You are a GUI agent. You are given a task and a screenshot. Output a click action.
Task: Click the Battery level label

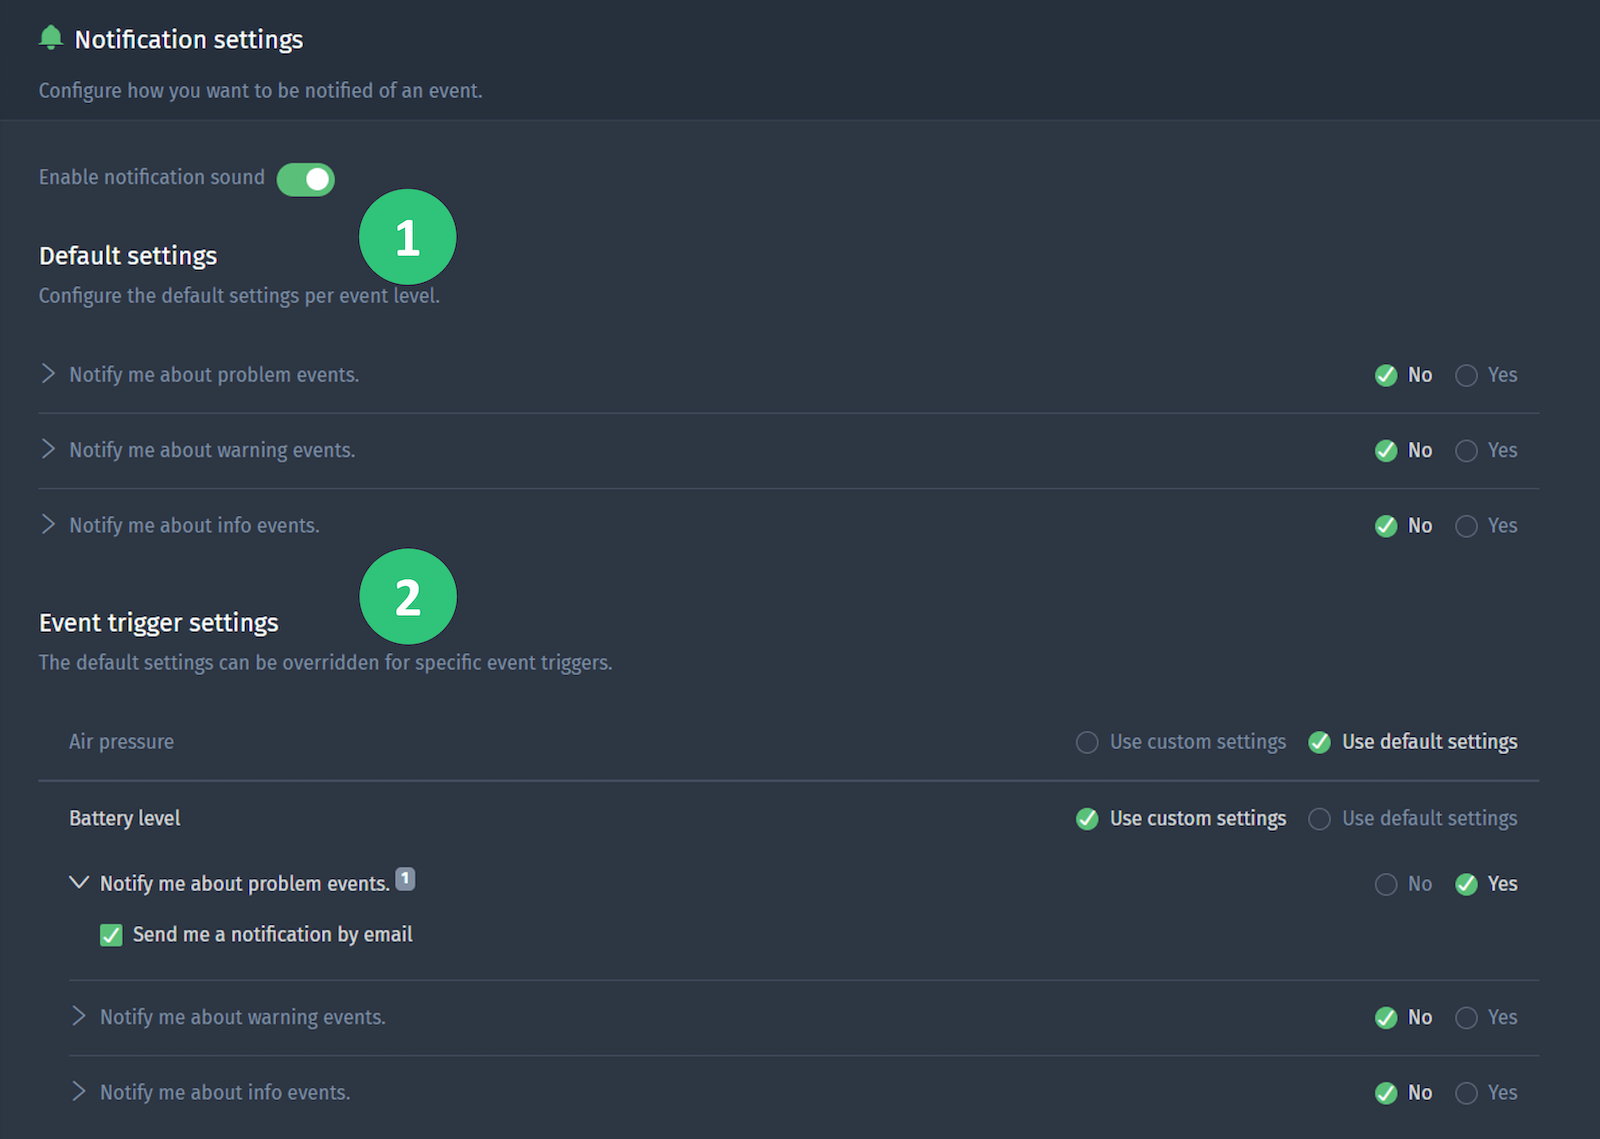(124, 818)
